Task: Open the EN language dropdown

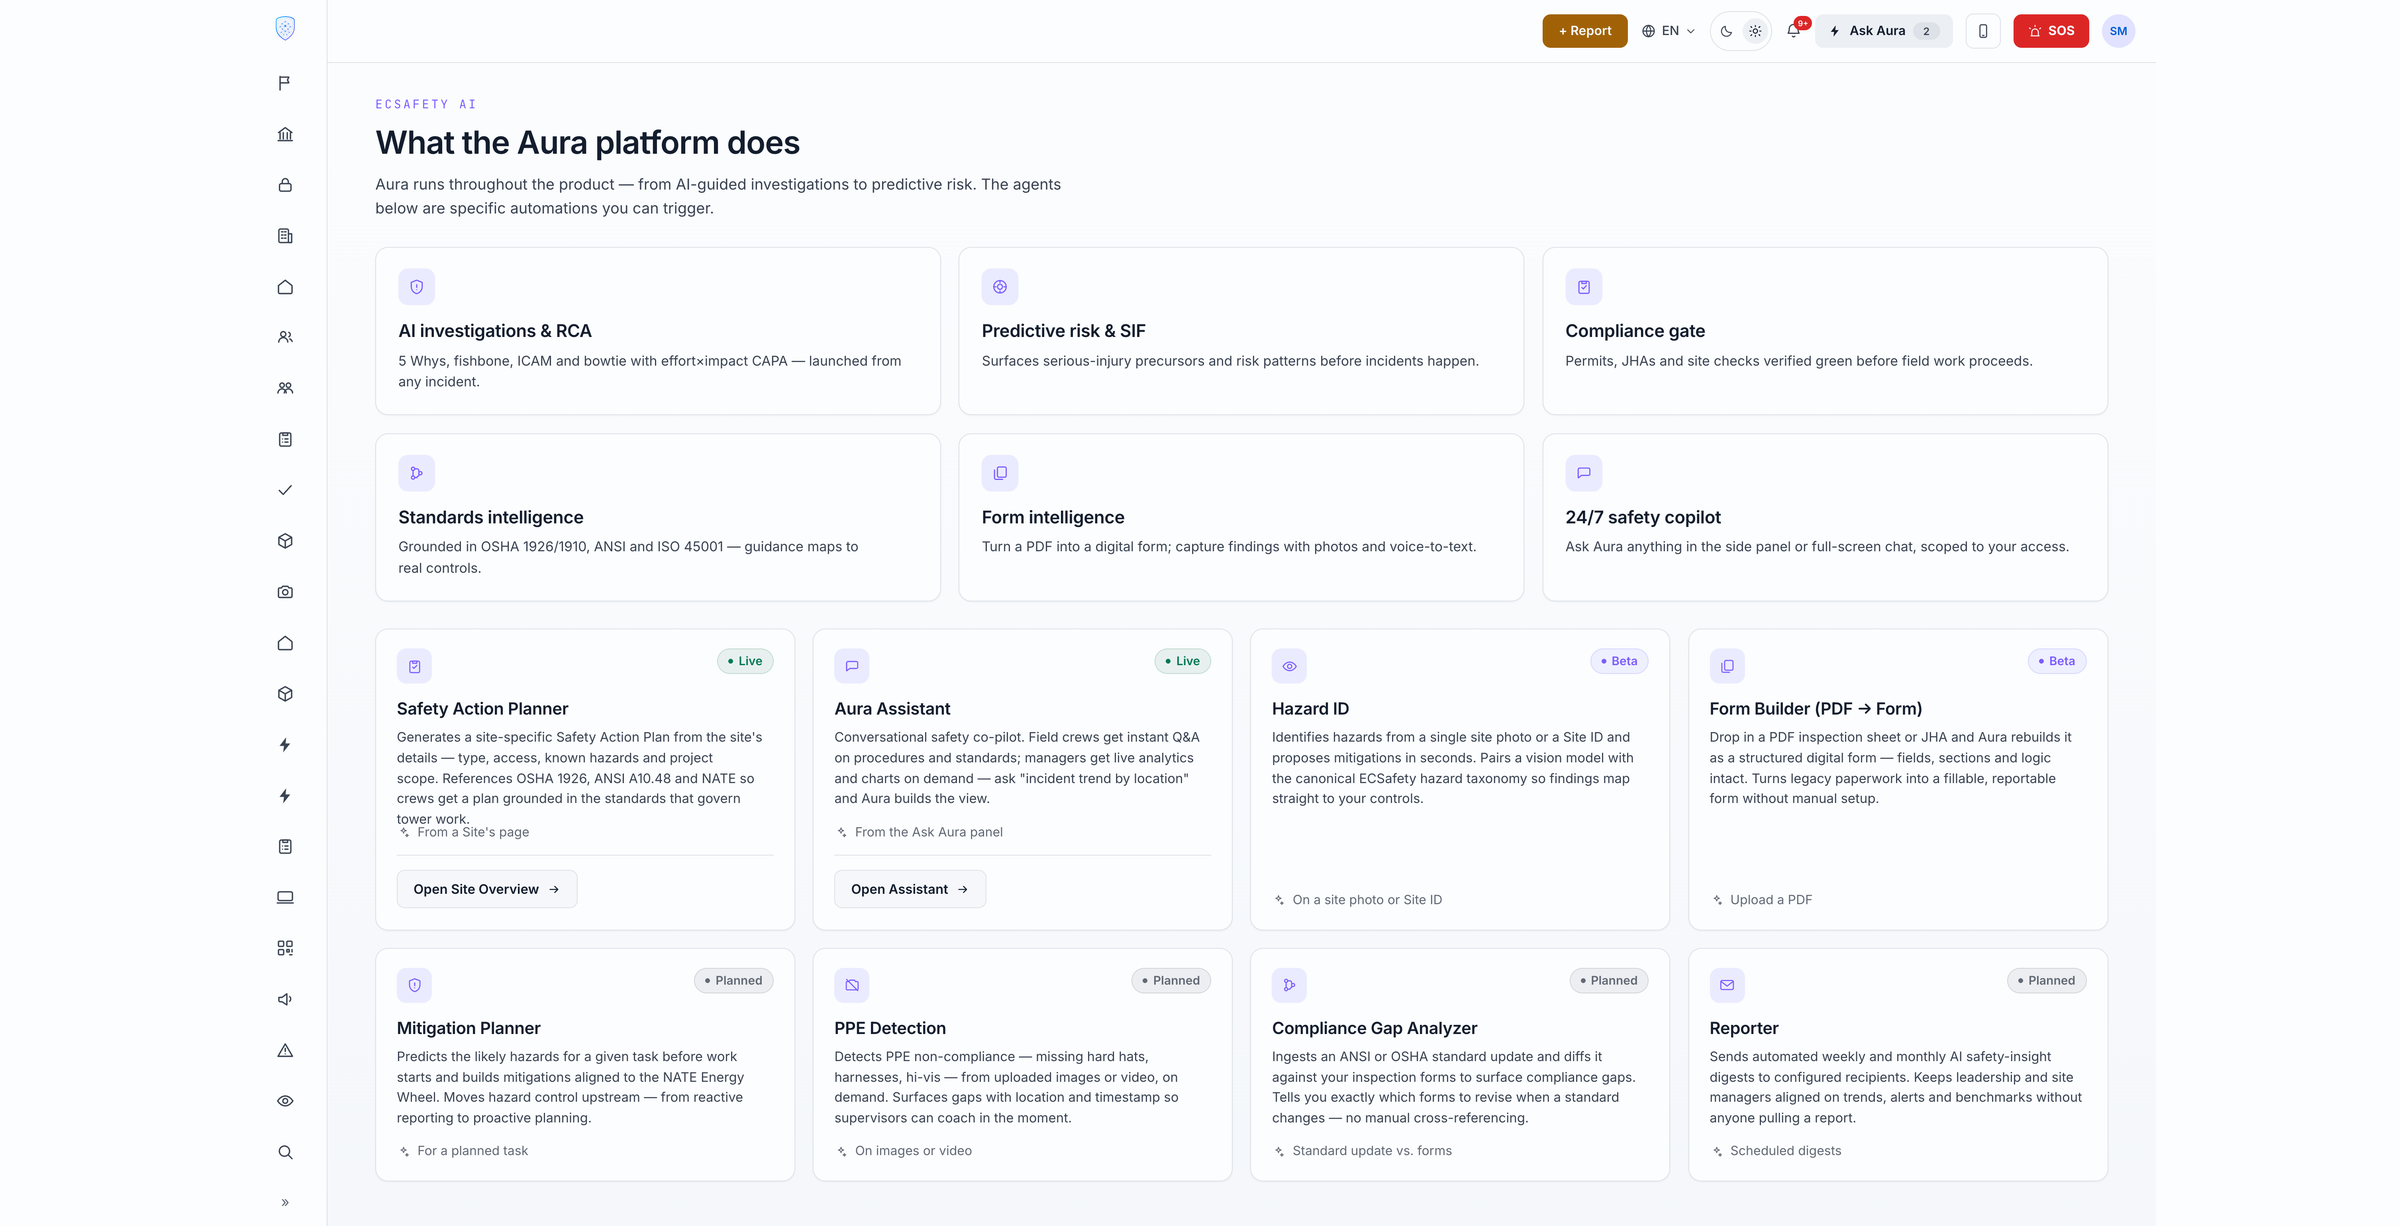Action: click(x=1668, y=31)
